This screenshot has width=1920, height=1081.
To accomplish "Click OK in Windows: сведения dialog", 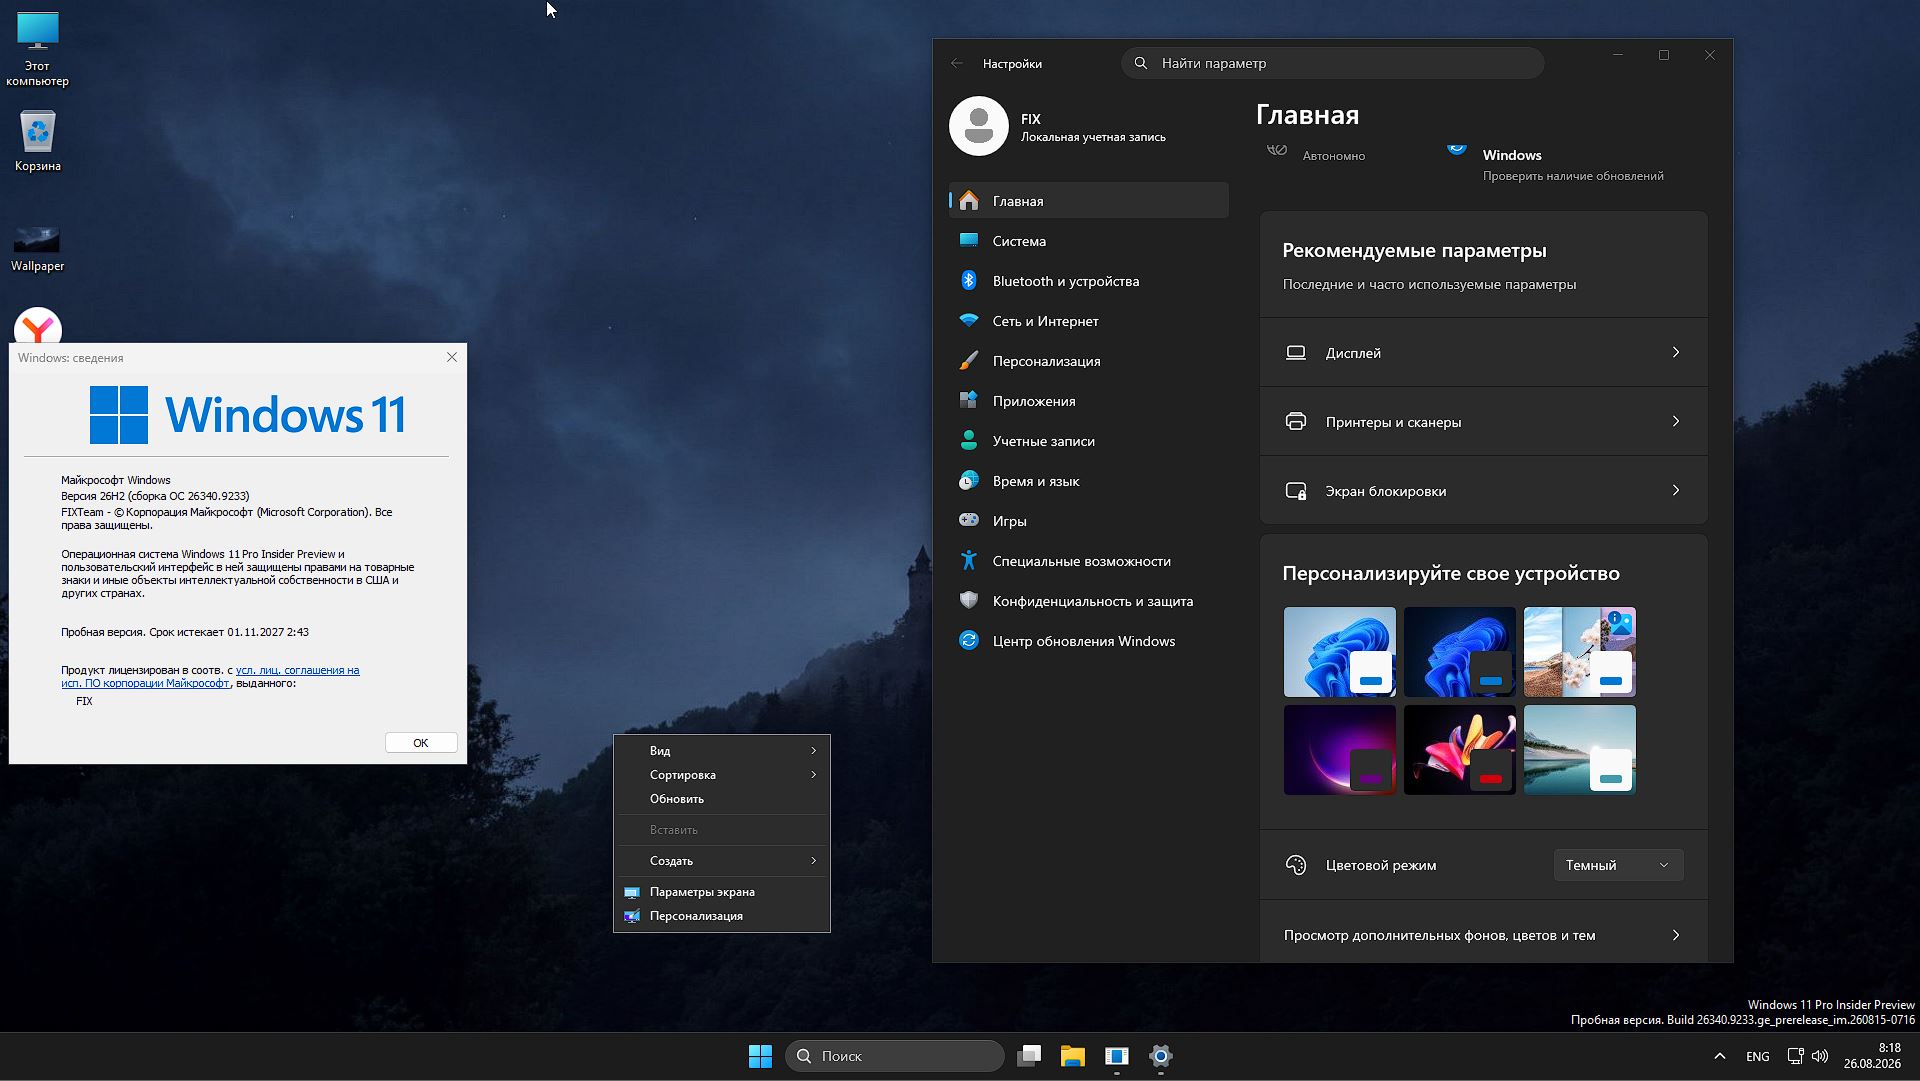I will coord(421,743).
